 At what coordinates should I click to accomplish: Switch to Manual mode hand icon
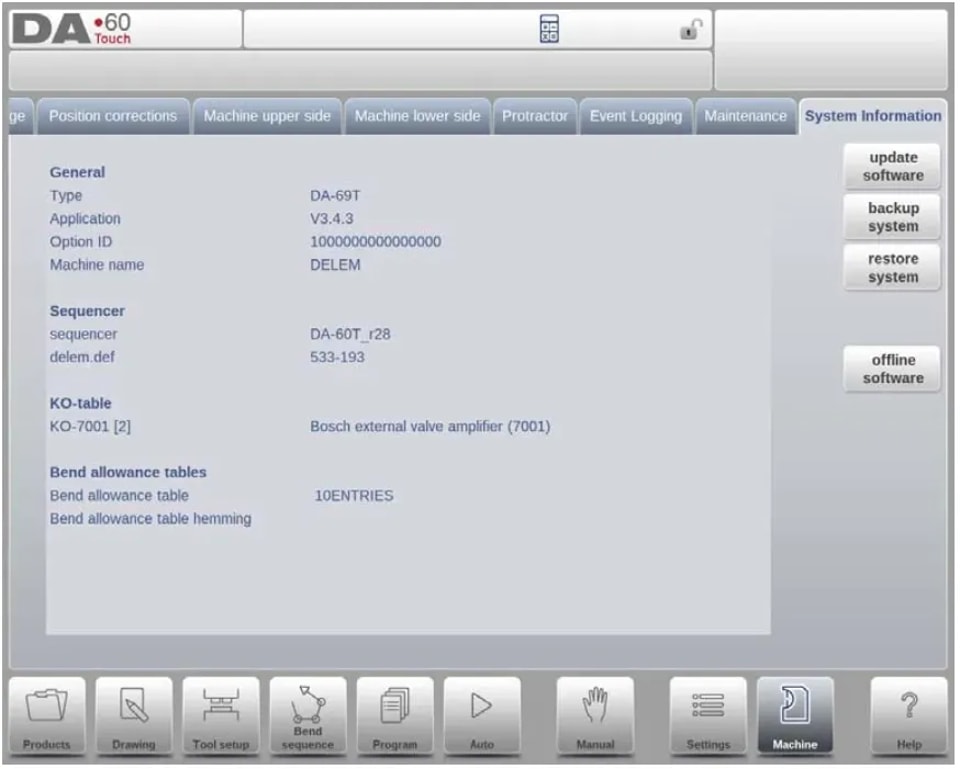click(x=595, y=715)
